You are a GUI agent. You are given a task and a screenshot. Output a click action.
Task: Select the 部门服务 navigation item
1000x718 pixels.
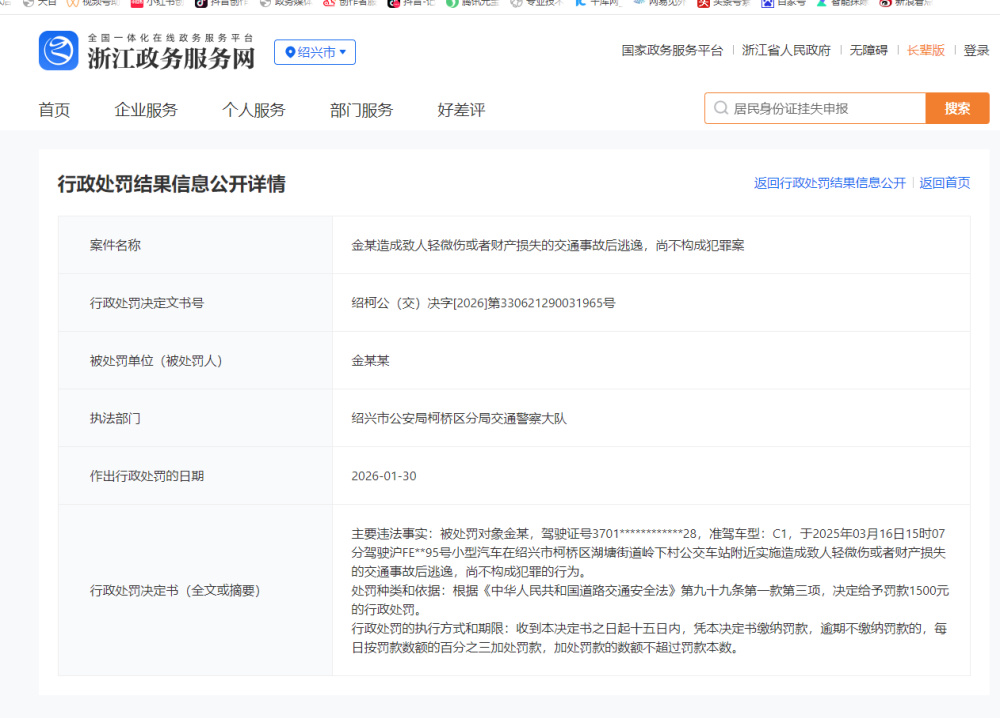coord(361,110)
